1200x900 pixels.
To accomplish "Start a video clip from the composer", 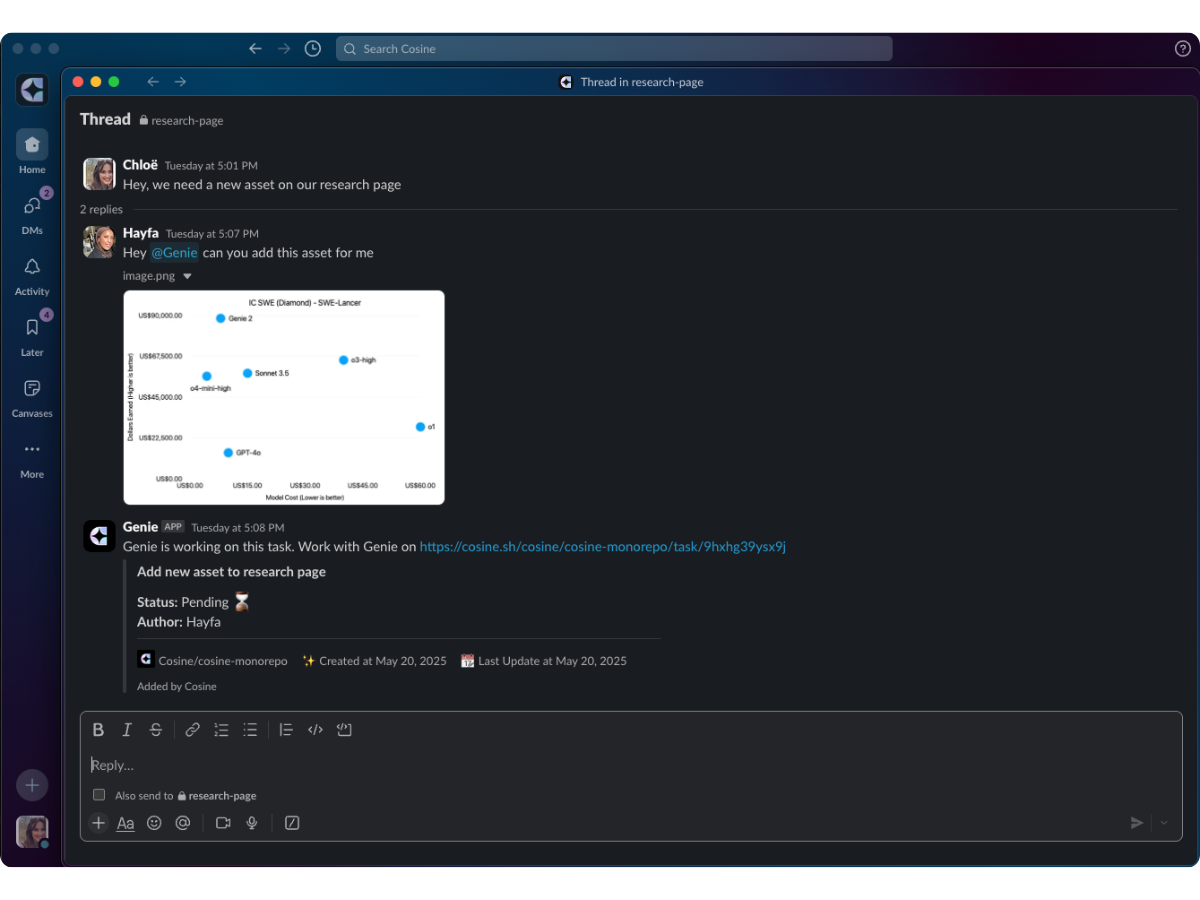I will click(223, 822).
